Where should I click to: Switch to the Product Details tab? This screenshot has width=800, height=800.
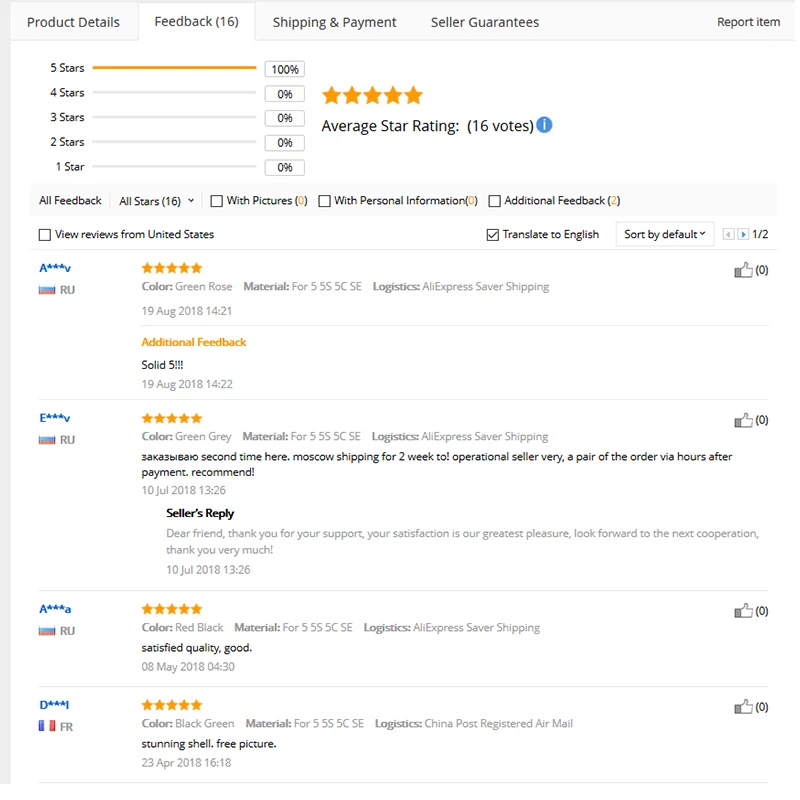click(x=73, y=22)
